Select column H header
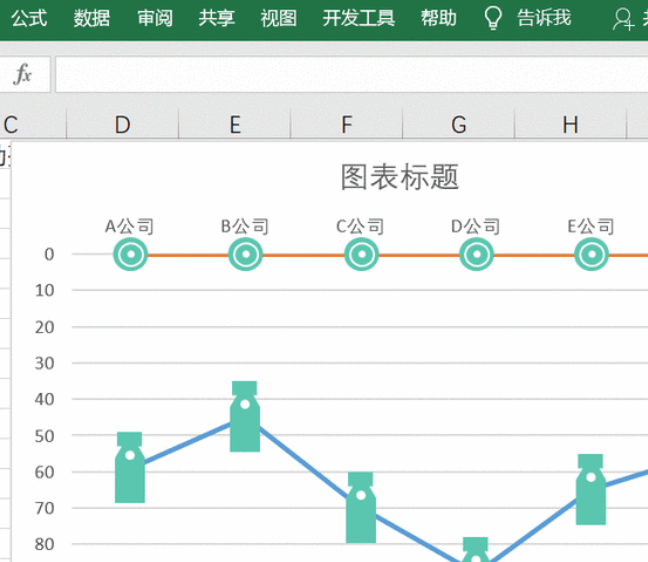 [x=570, y=125]
